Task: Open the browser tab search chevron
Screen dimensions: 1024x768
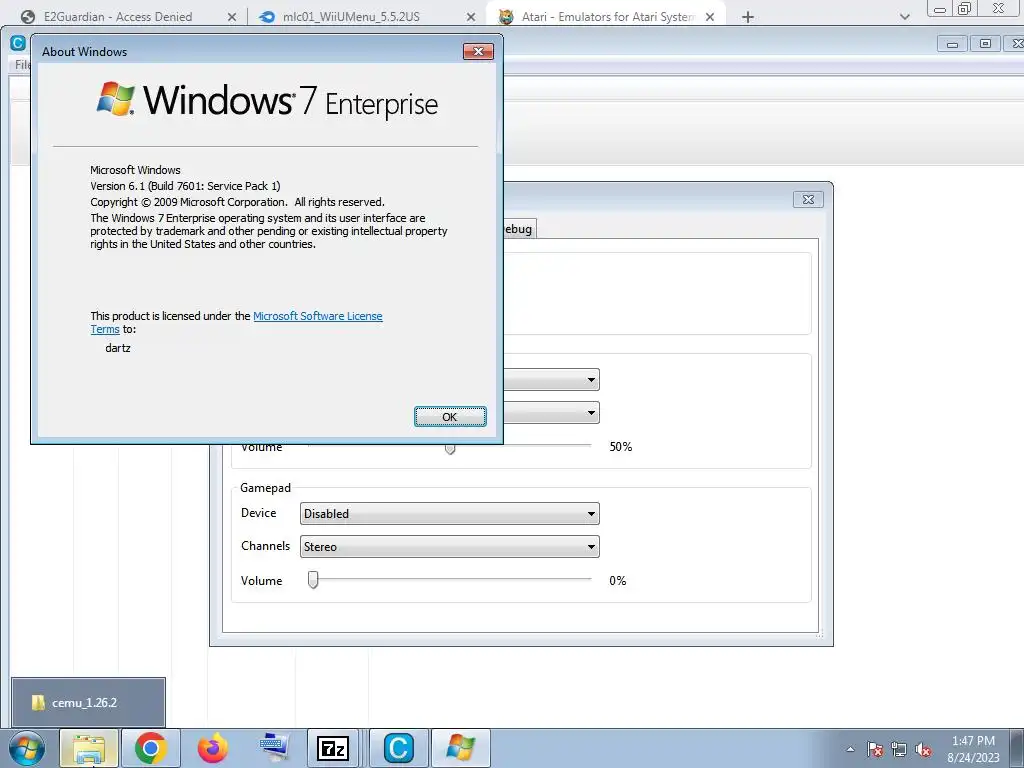Action: [904, 17]
